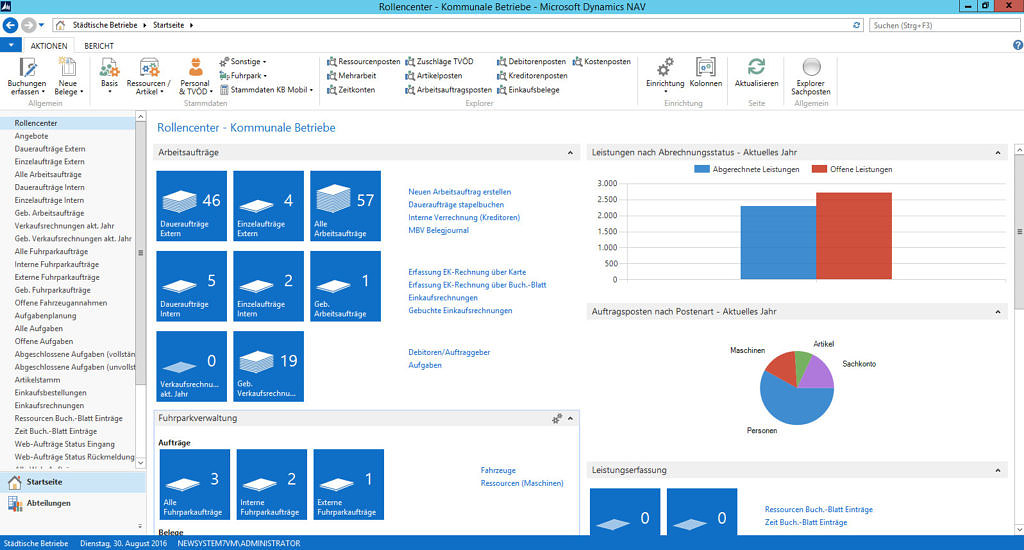Image resolution: width=1024 pixels, height=550 pixels.
Task: Open Einkaufsrechnungen link in Arbeitsaufträge
Action: (x=443, y=298)
